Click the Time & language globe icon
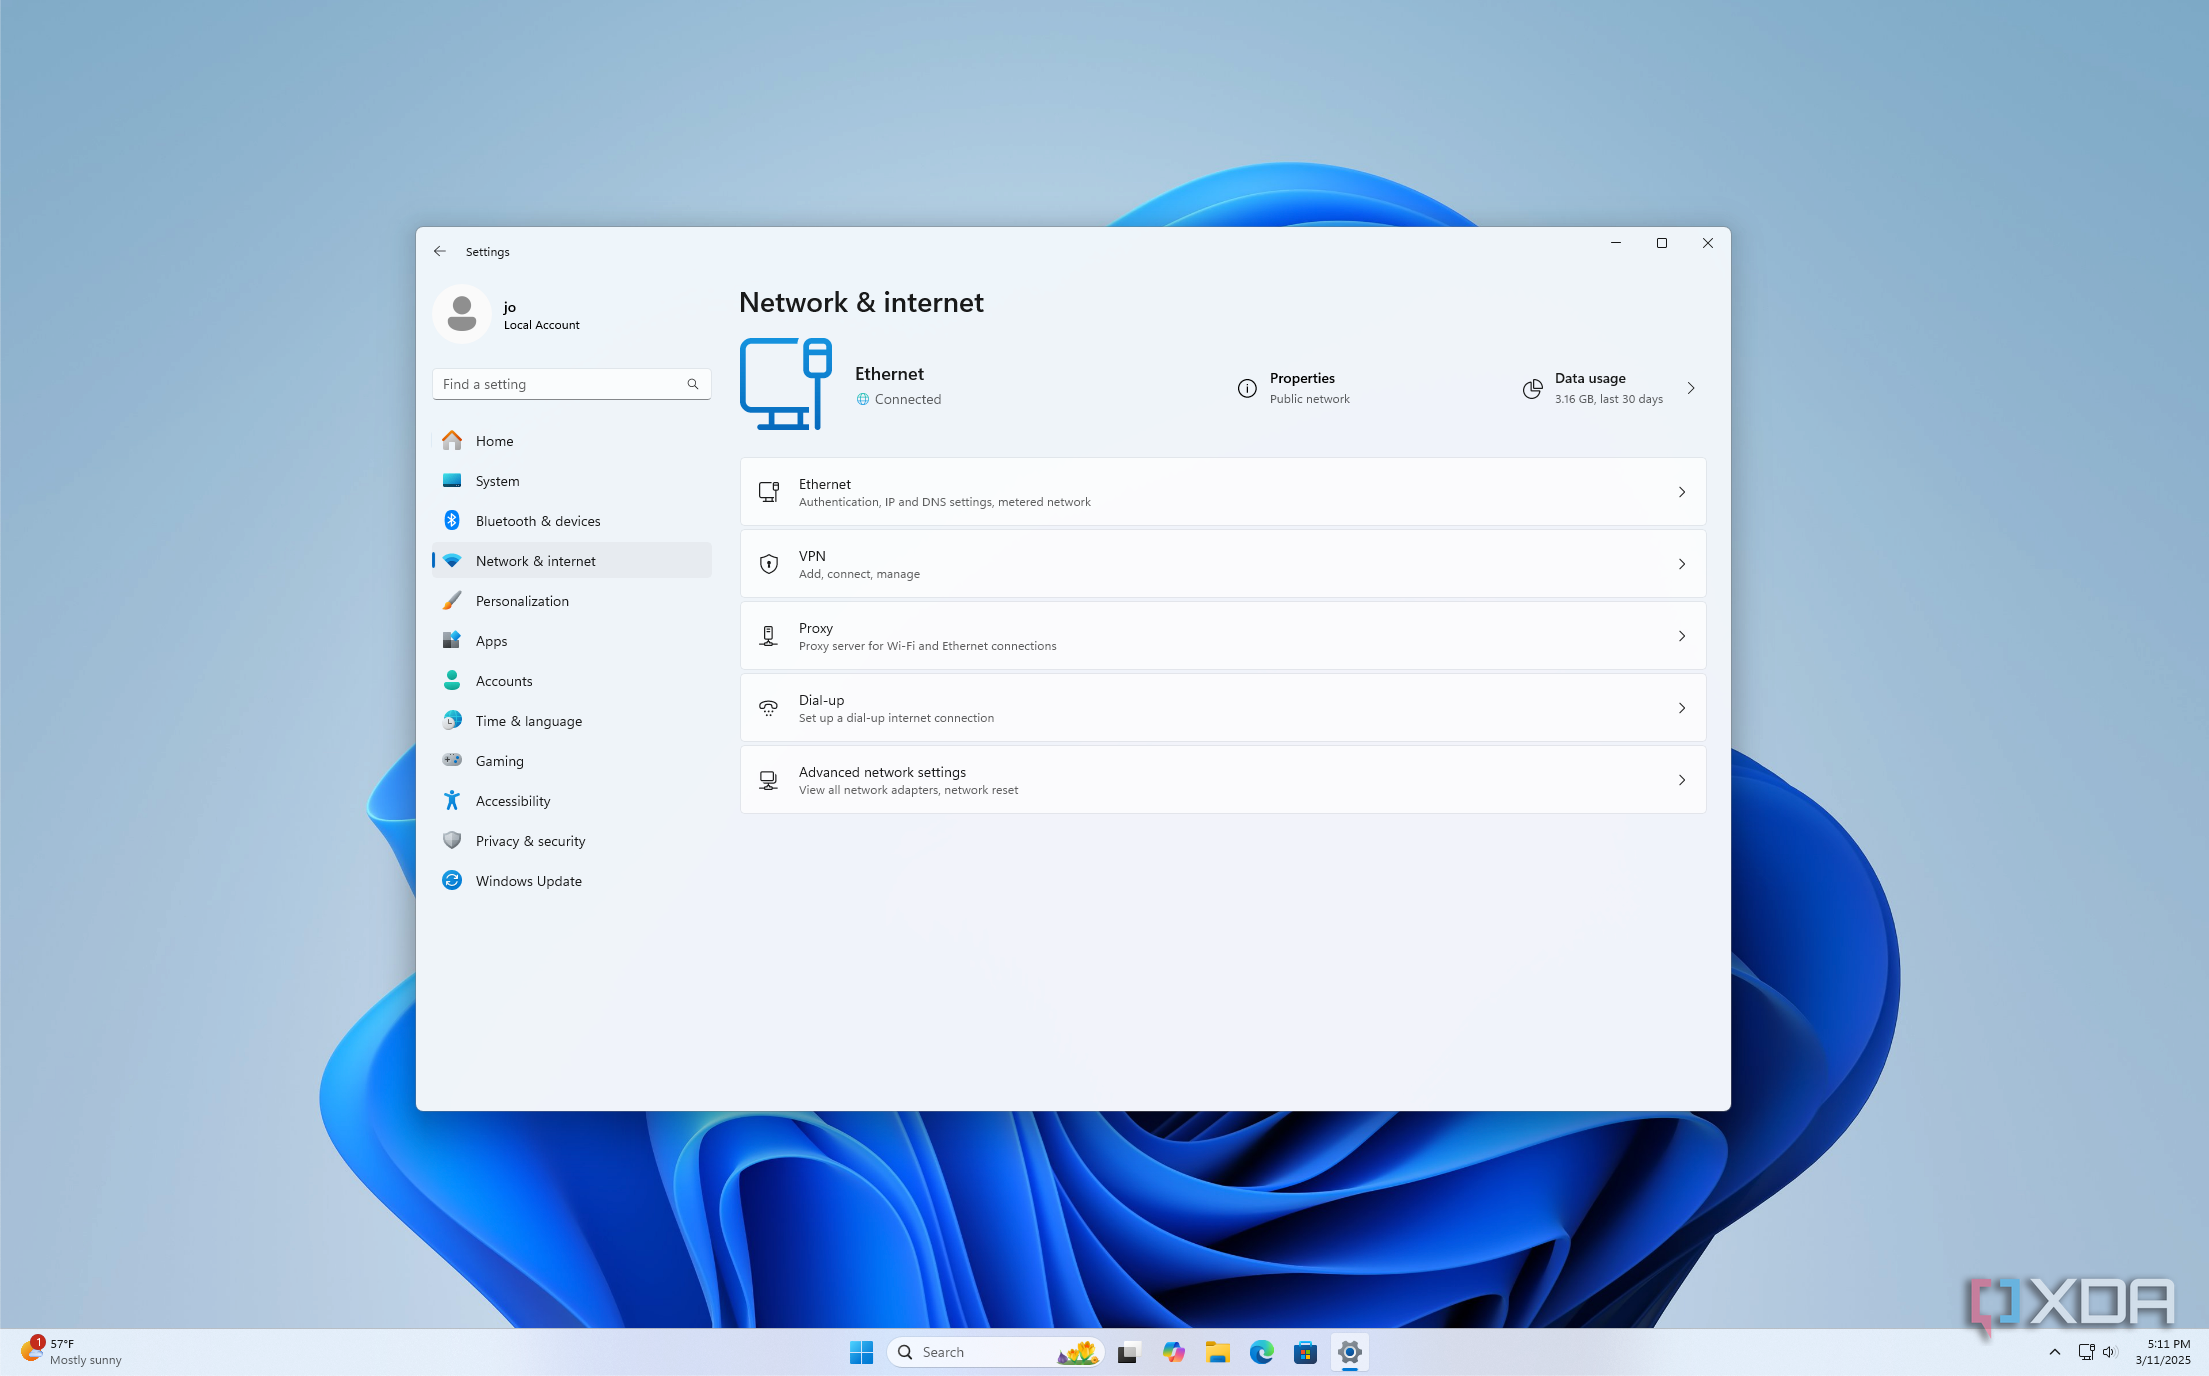Viewport: 2209px width, 1376px height. [x=452, y=721]
